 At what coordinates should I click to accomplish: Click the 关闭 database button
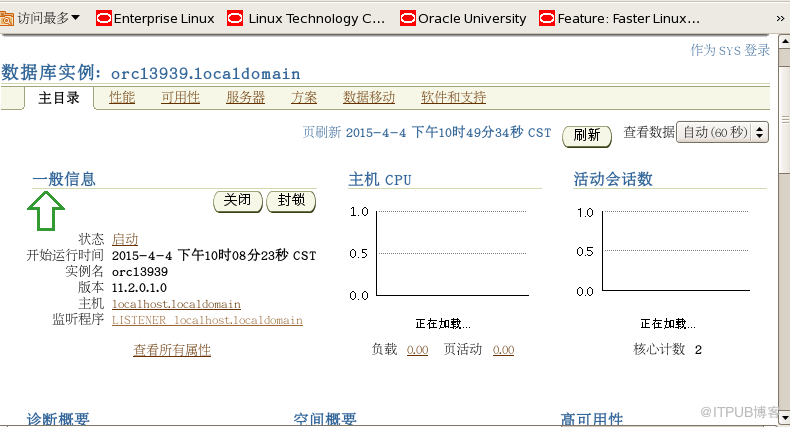[x=238, y=201]
